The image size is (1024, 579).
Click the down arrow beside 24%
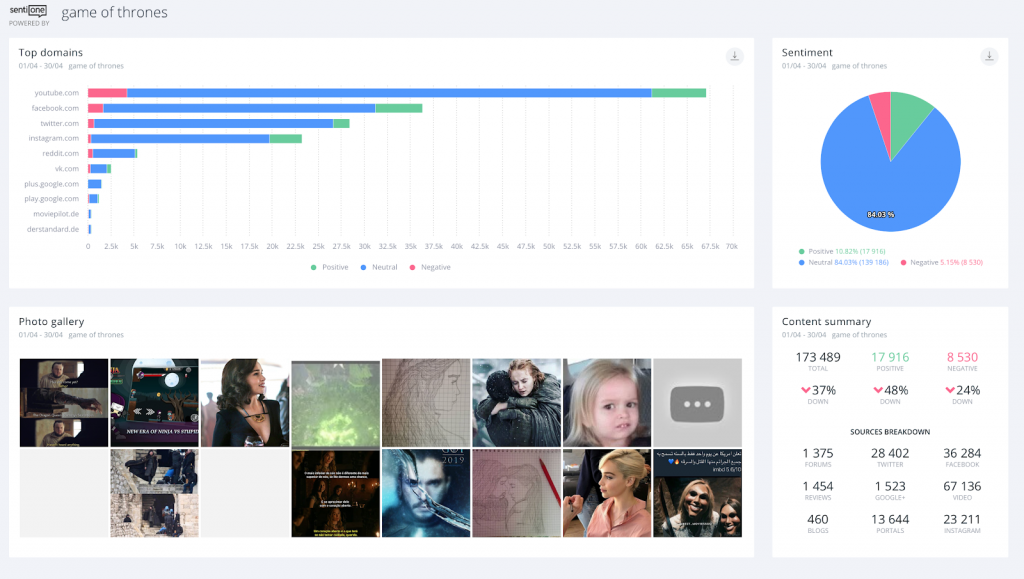tap(949, 390)
